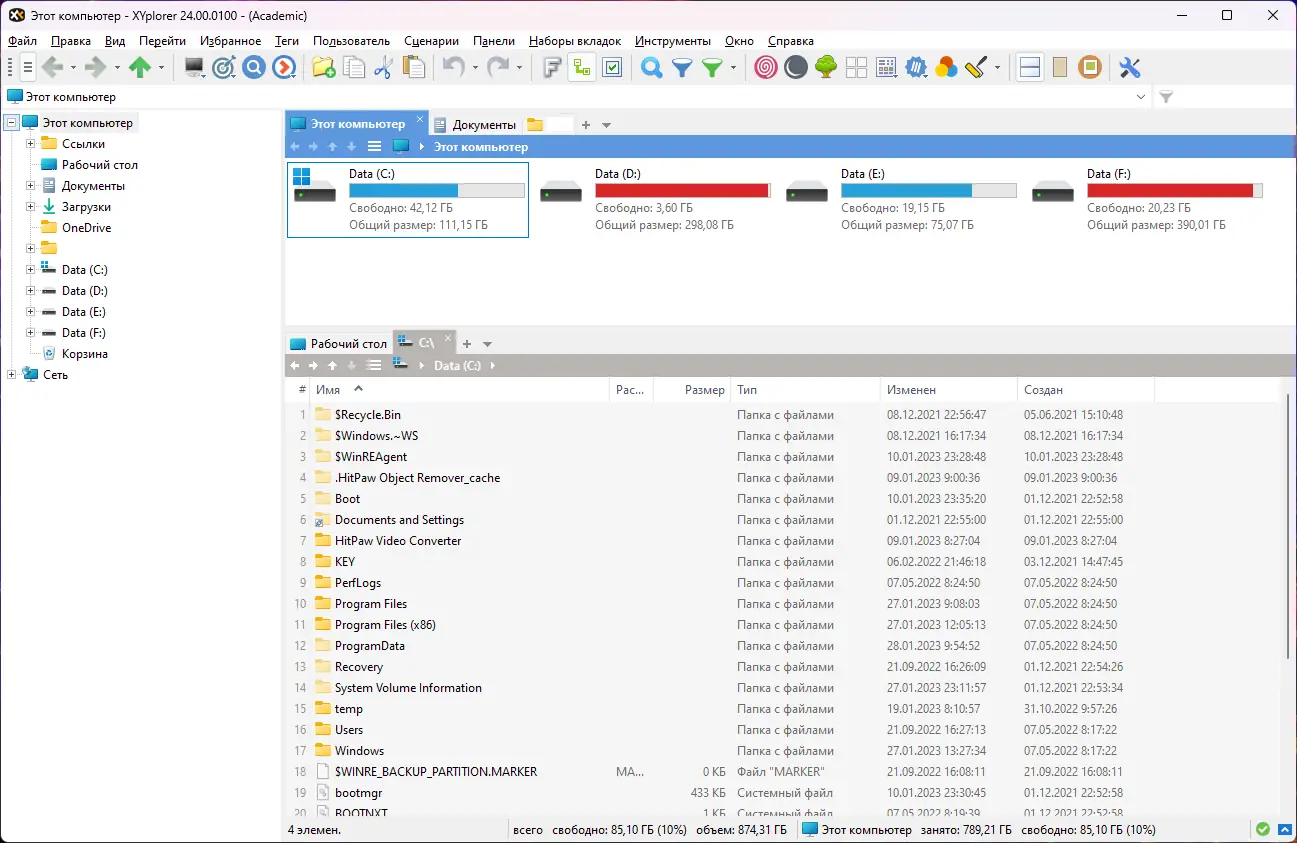Click the Back arrow in main toolbar
The width and height of the screenshot is (1297, 843).
click(x=52, y=67)
